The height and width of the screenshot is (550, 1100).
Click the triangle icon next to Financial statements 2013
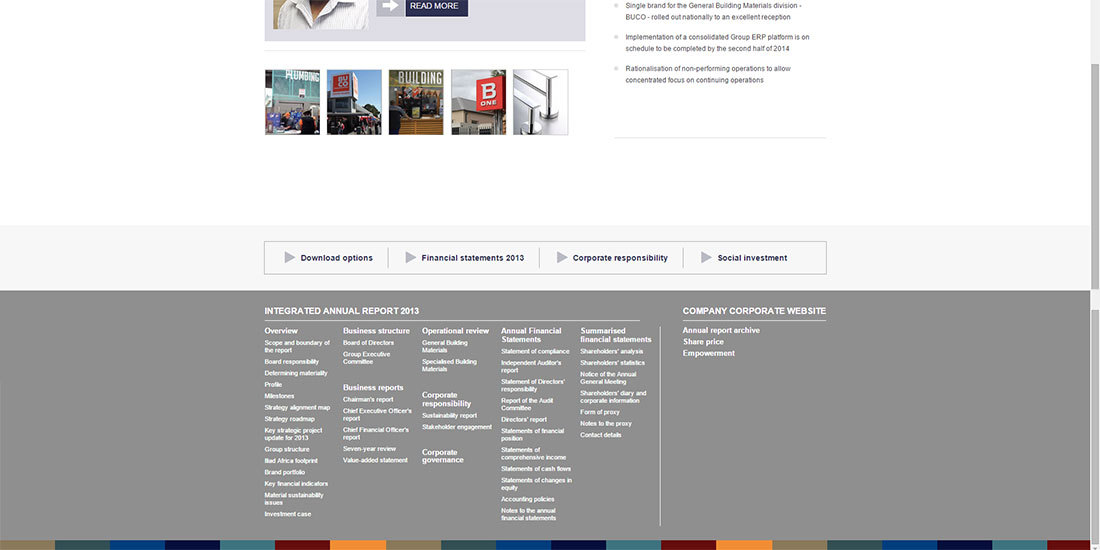tap(410, 257)
